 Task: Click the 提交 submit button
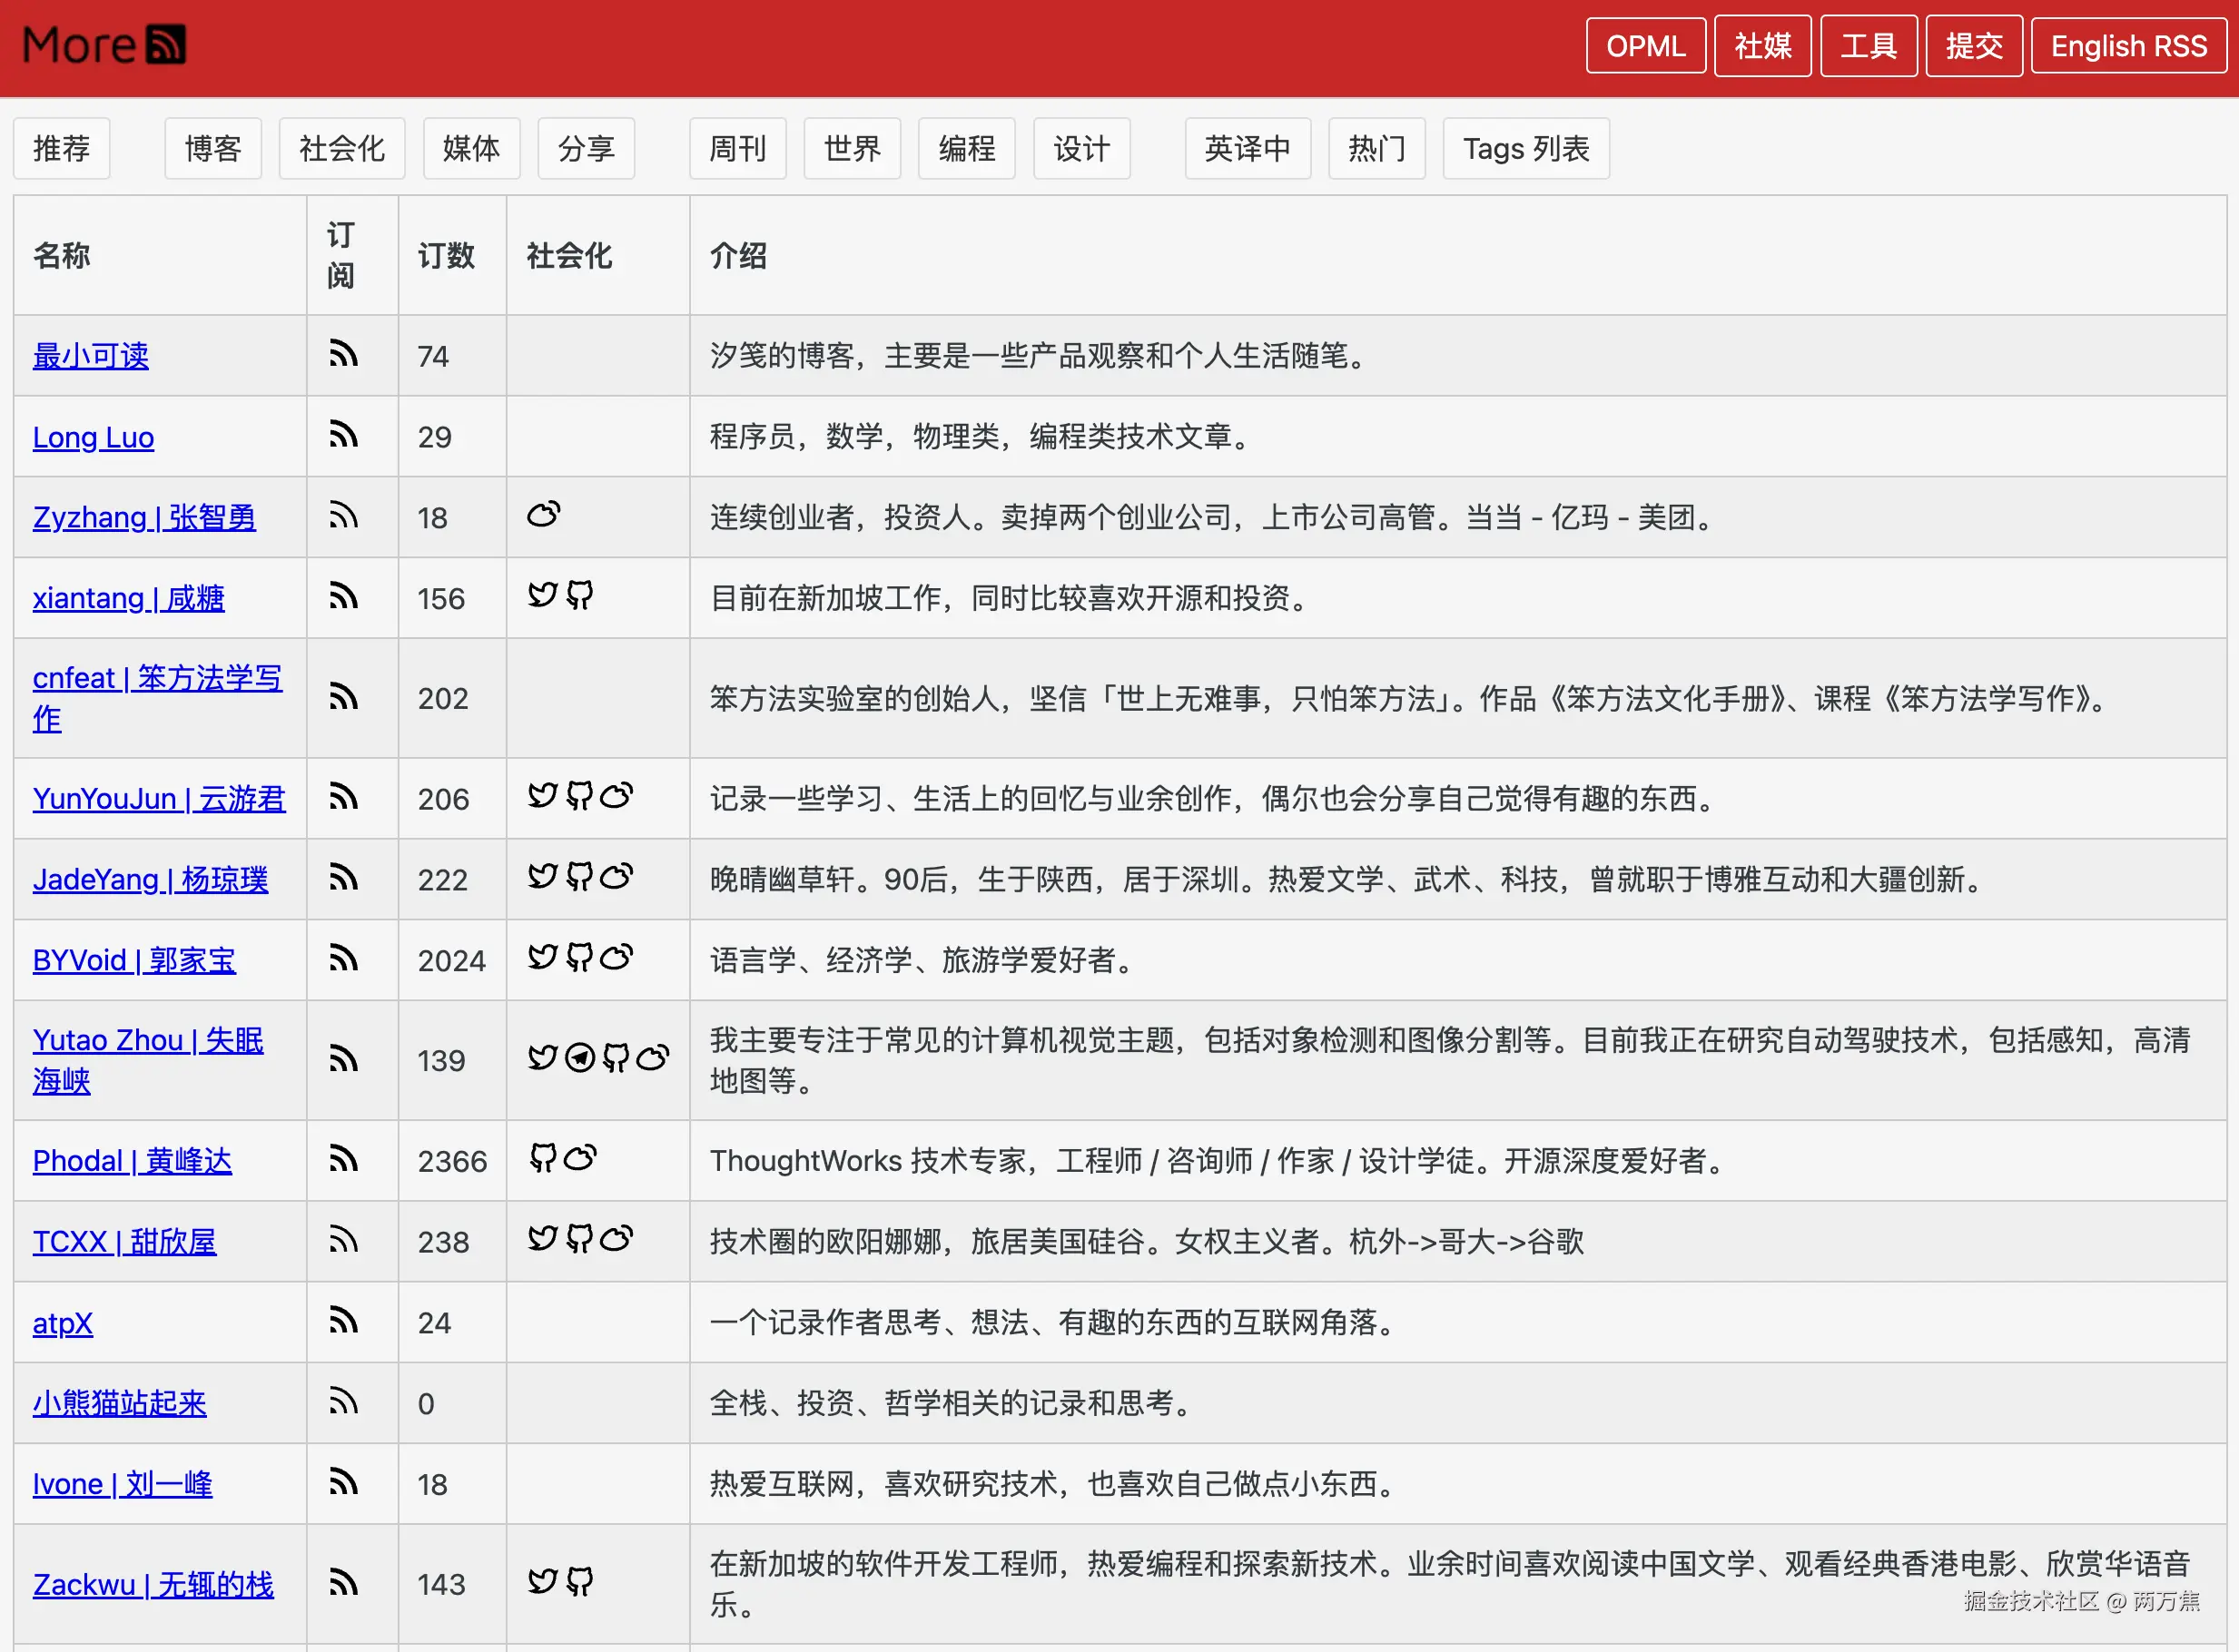pos(1973,46)
